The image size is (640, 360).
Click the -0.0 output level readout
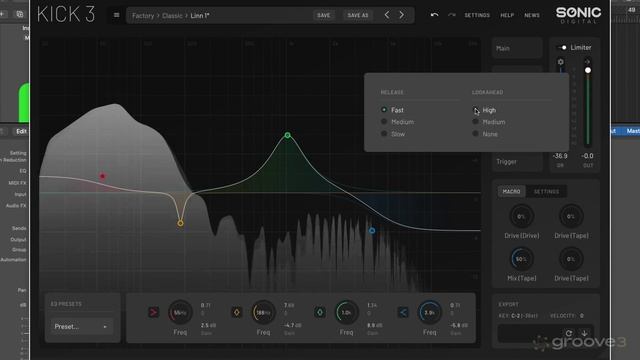(588, 156)
